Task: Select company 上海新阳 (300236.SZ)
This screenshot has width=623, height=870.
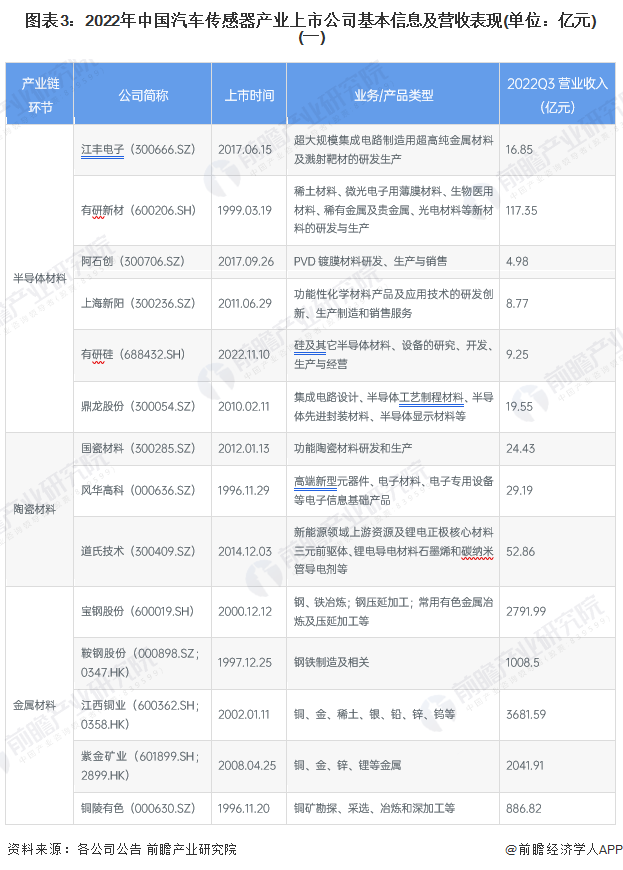Action: coord(138,304)
